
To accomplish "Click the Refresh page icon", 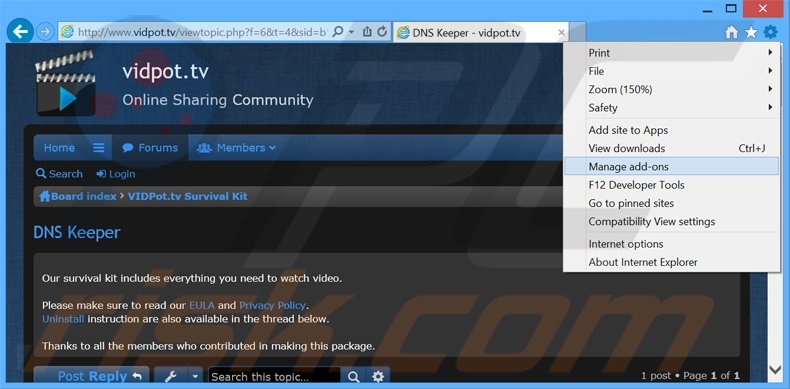I will click(x=382, y=32).
